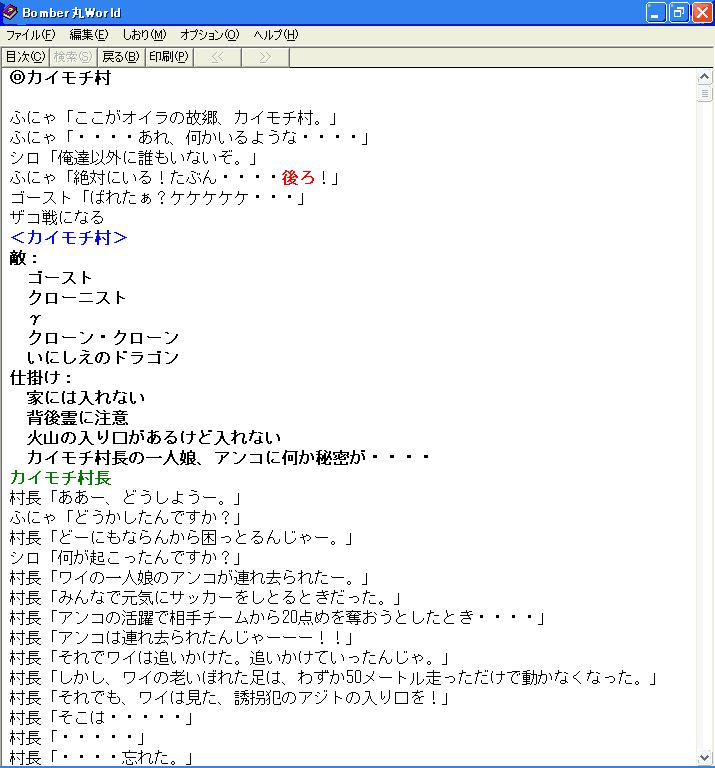
Task: Click the 検索(S) search button
Action: tap(73, 57)
